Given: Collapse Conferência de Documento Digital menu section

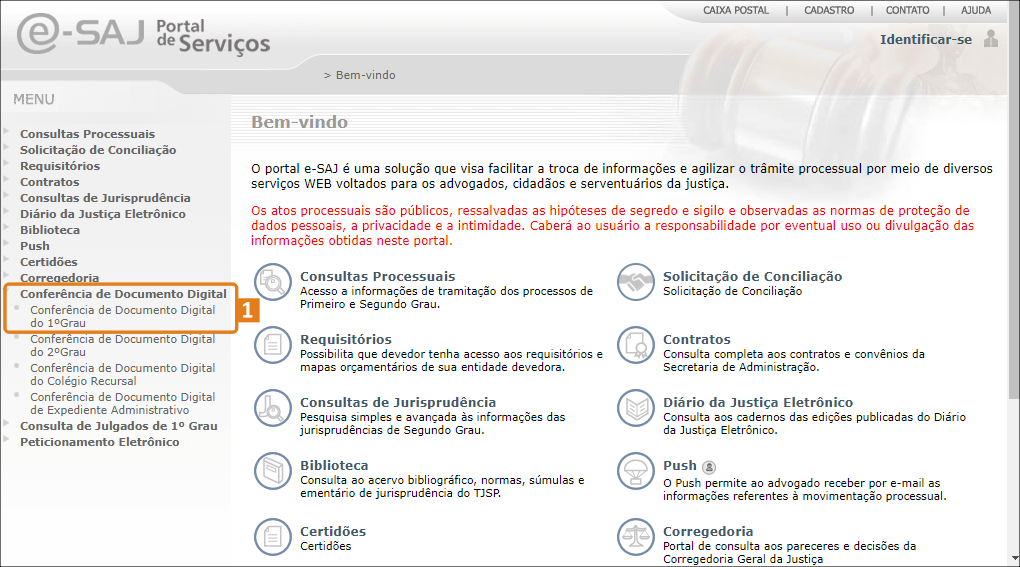Looking at the screenshot, I should pos(123,294).
